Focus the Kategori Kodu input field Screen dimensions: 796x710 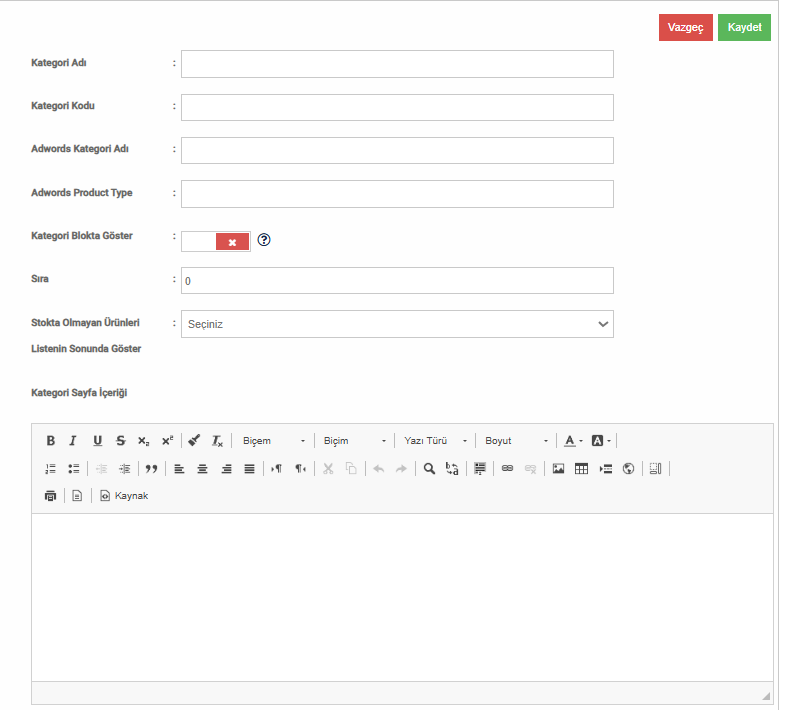click(397, 107)
